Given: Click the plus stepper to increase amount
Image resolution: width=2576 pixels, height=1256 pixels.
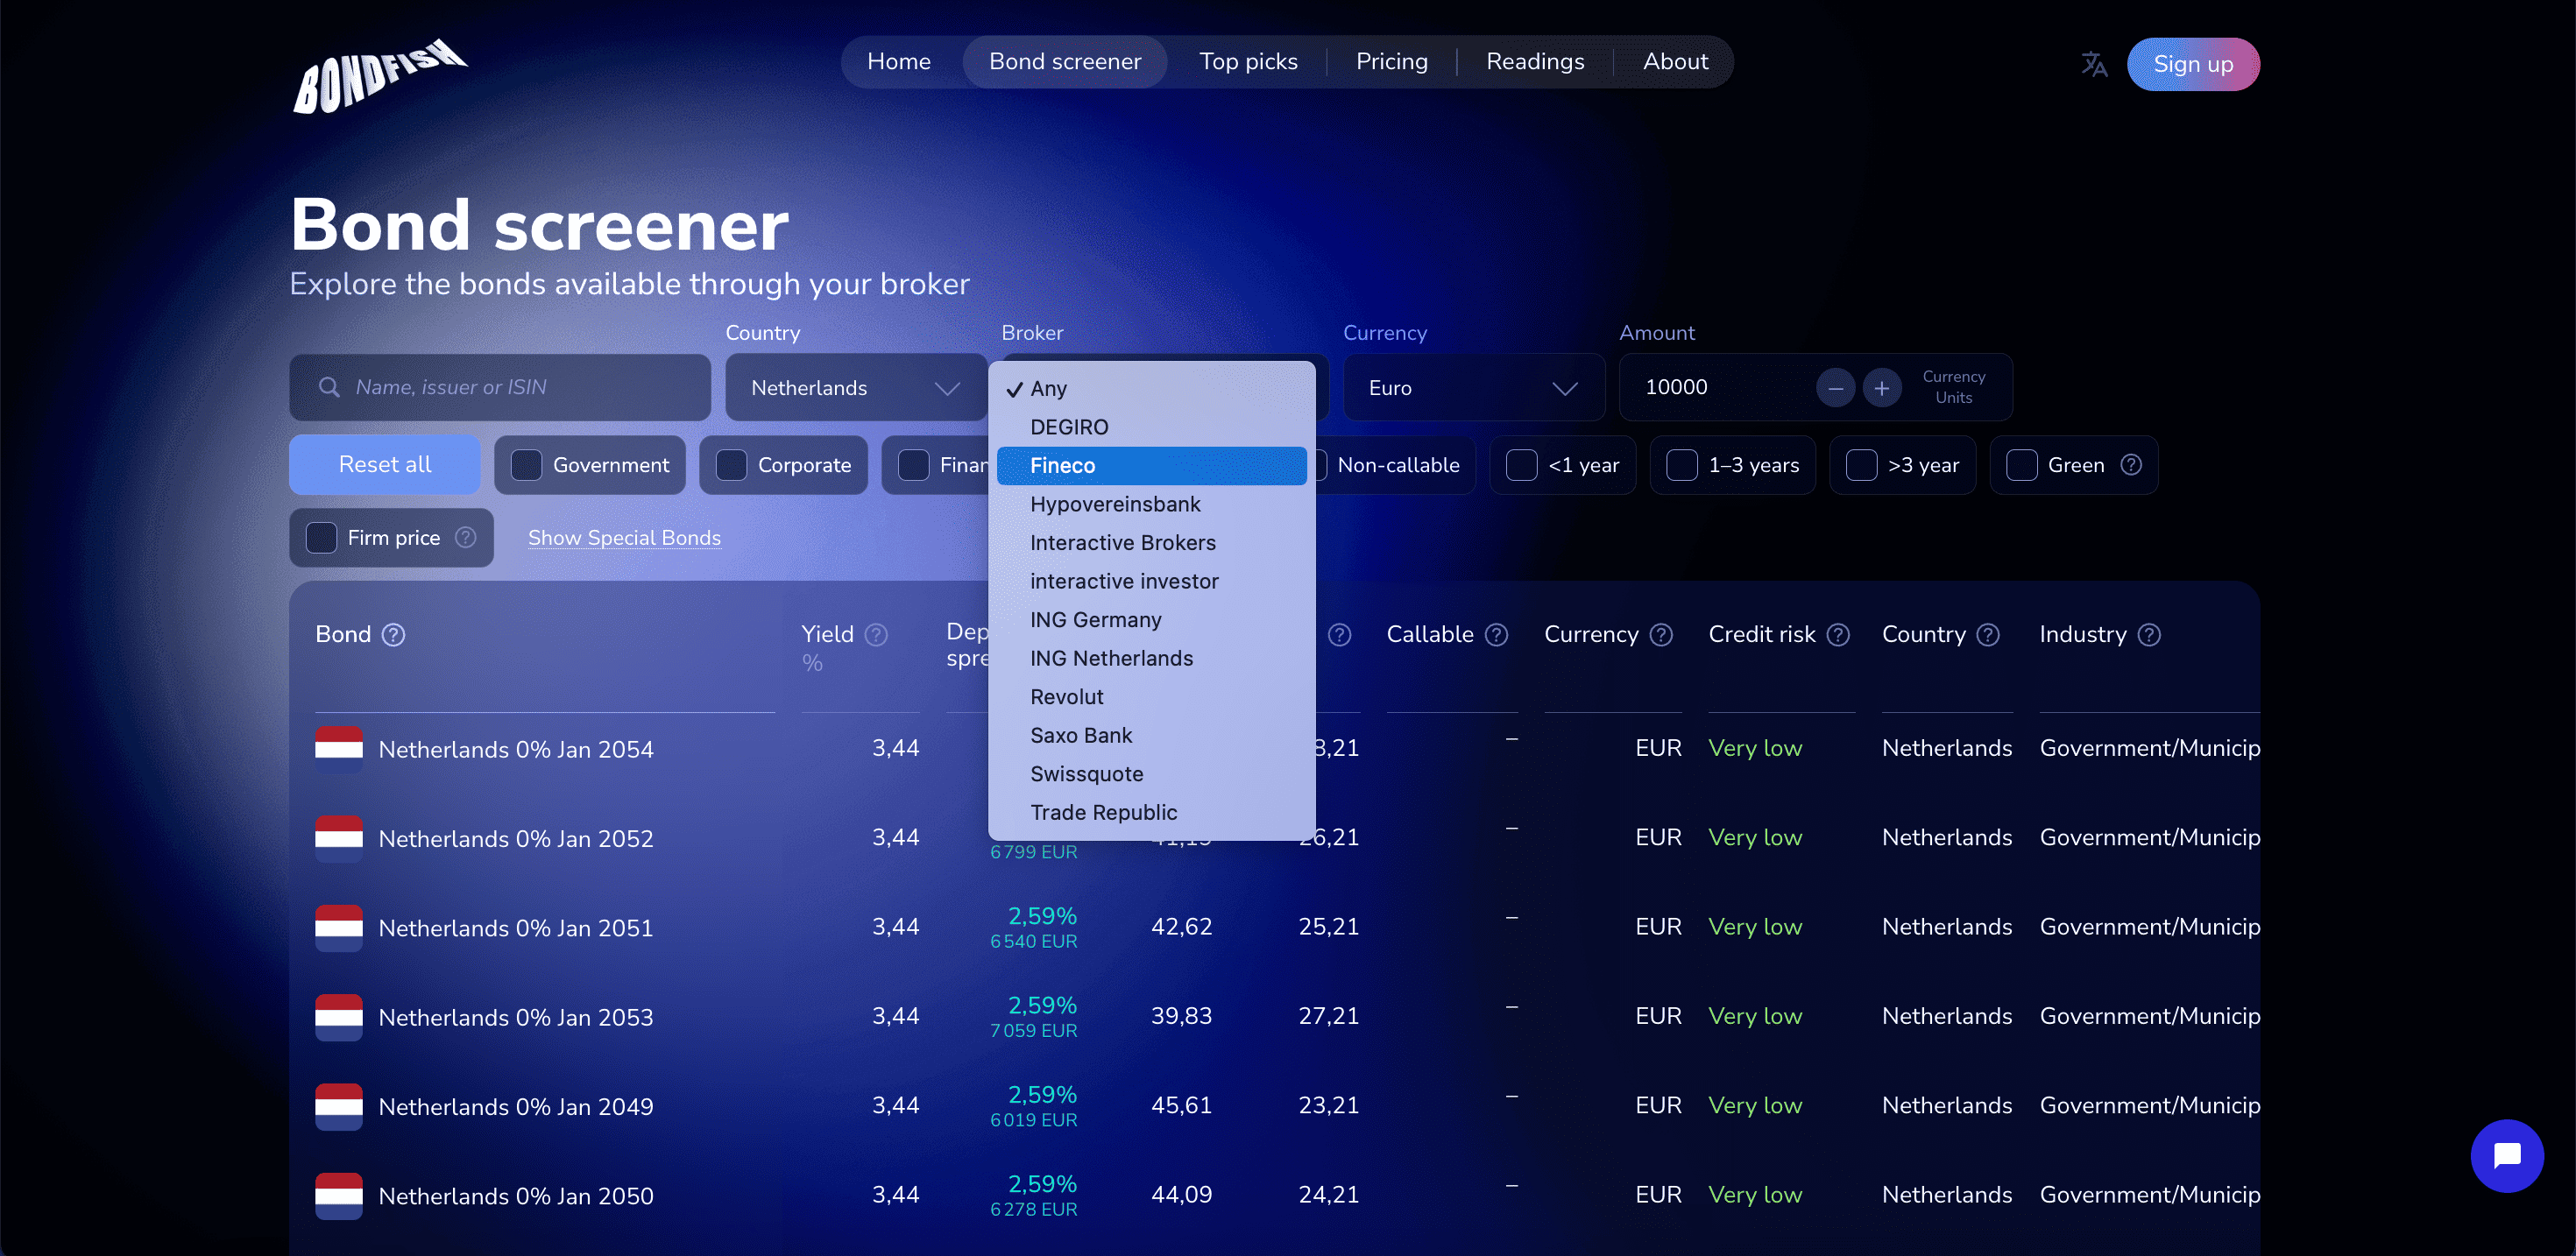Looking at the screenshot, I should pyautogui.click(x=1883, y=387).
